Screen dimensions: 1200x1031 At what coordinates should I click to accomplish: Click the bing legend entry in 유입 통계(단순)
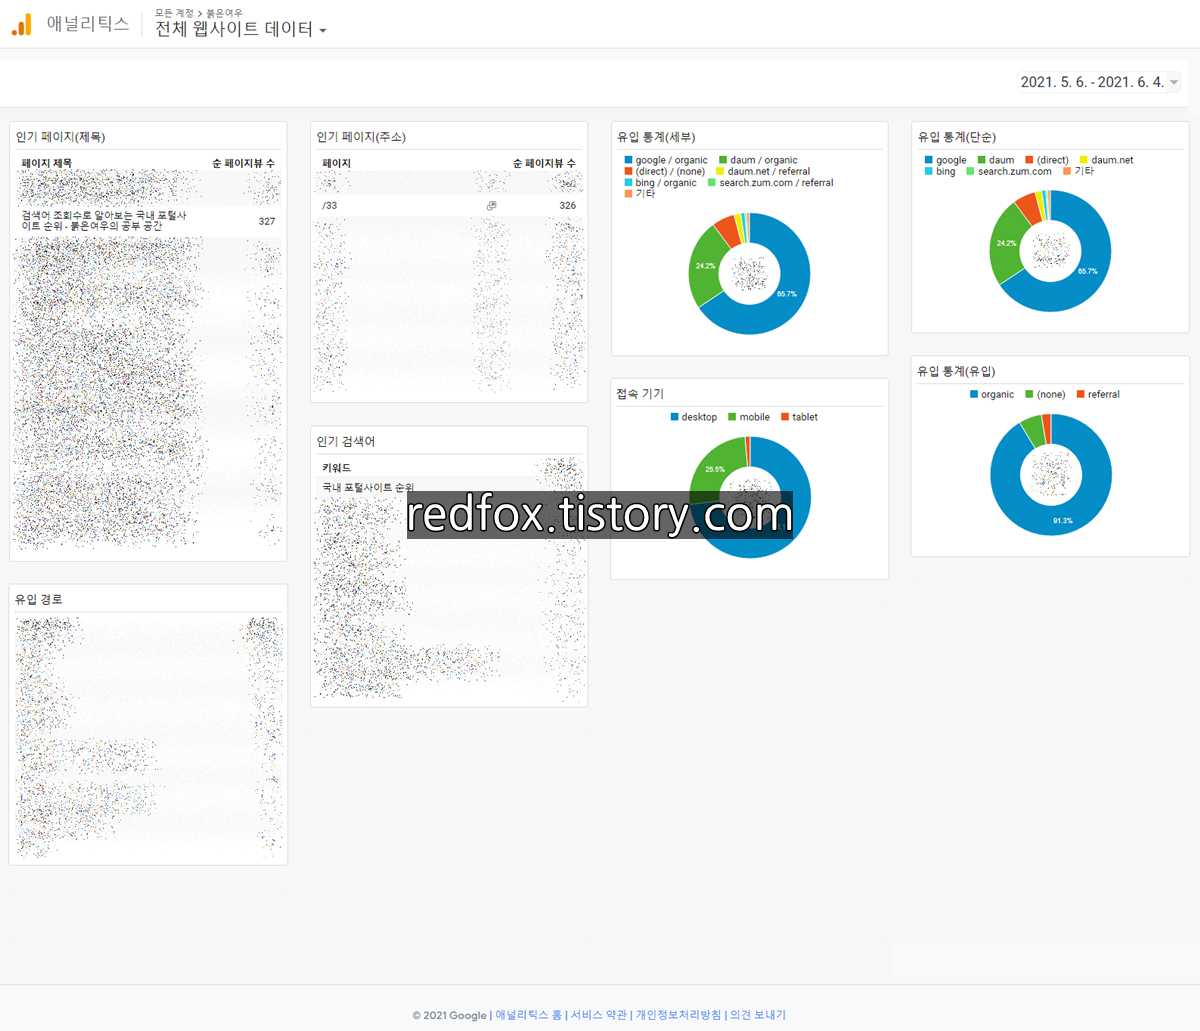pos(940,171)
